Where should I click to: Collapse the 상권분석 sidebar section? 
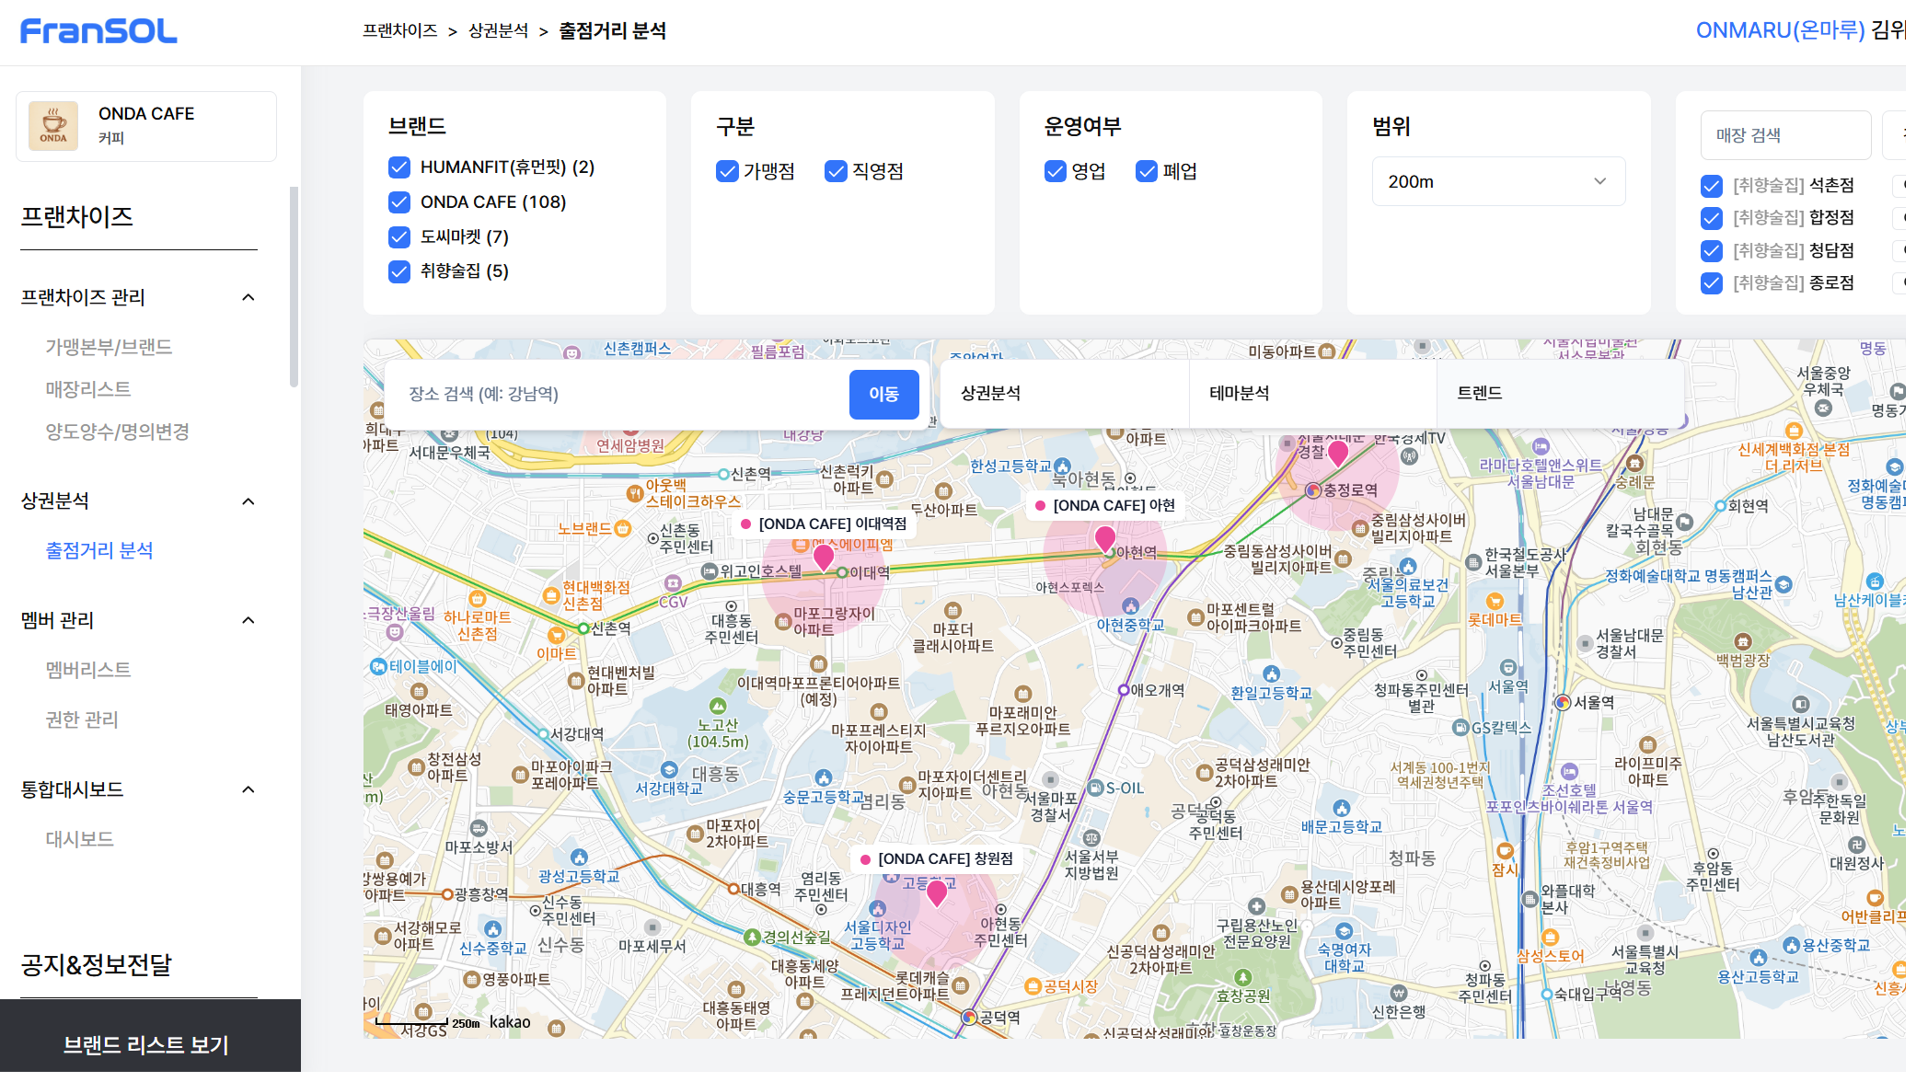click(248, 501)
